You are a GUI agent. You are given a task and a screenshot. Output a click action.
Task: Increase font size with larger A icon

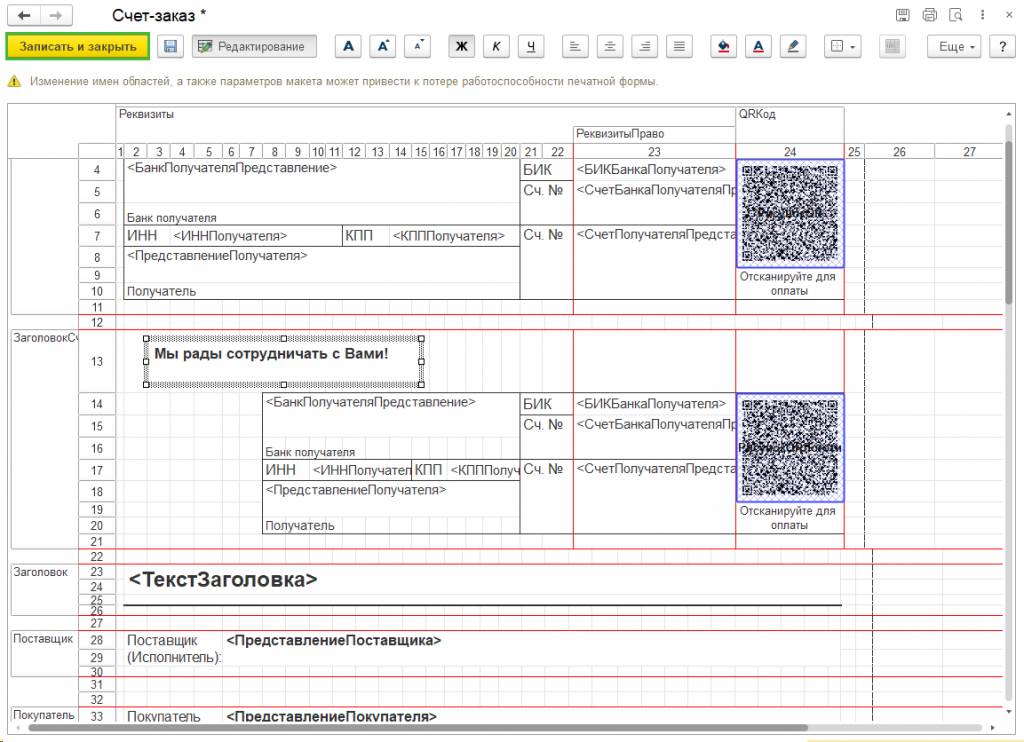pyautogui.click(x=383, y=46)
